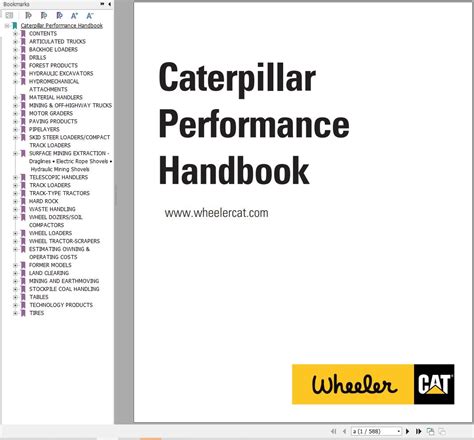Open the SKID STEER LOADERS/COMPACT TRACK LOADERS bookmark
The width and height of the screenshot is (474, 440).
point(69,141)
